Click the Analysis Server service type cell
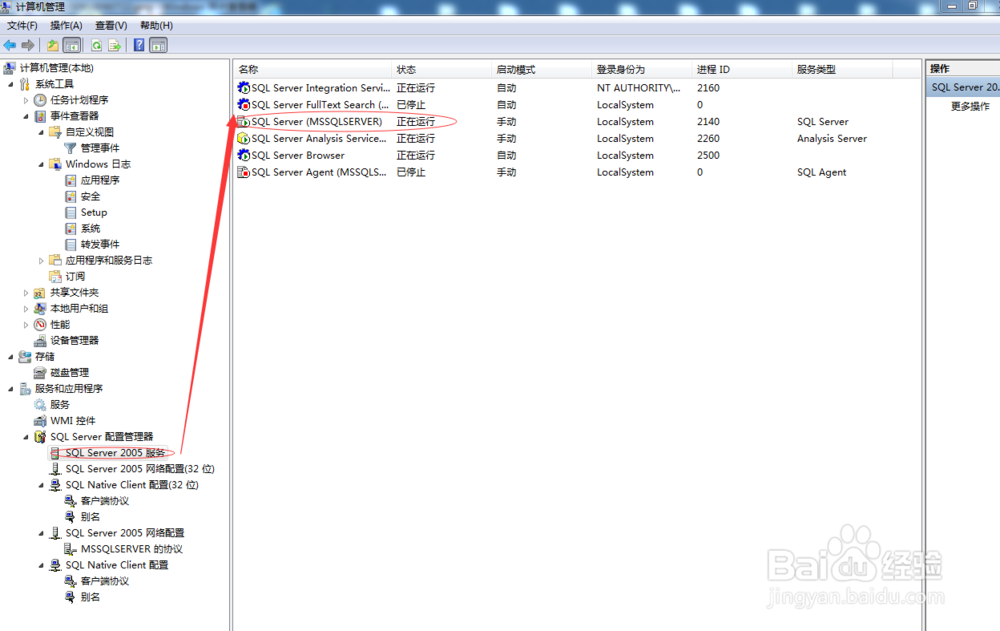 pyautogui.click(x=832, y=138)
